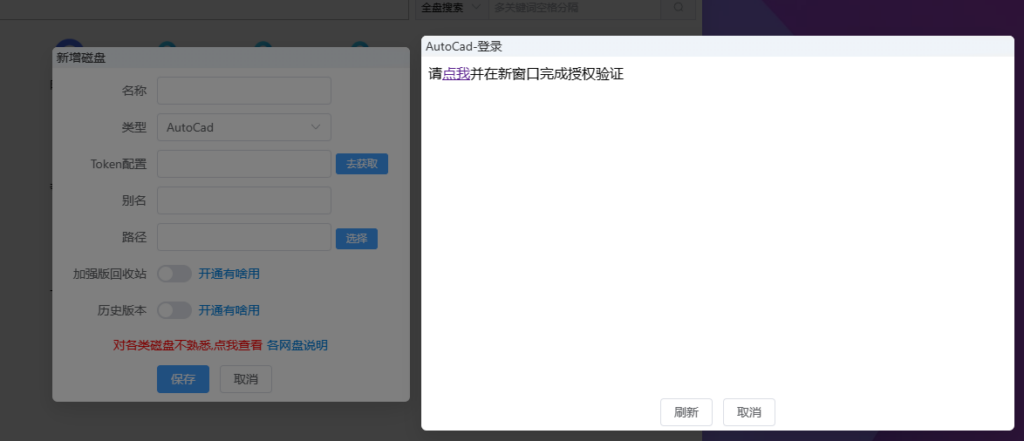Open 开通有啥用 link beside 历史版本

(x=229, y=310)
